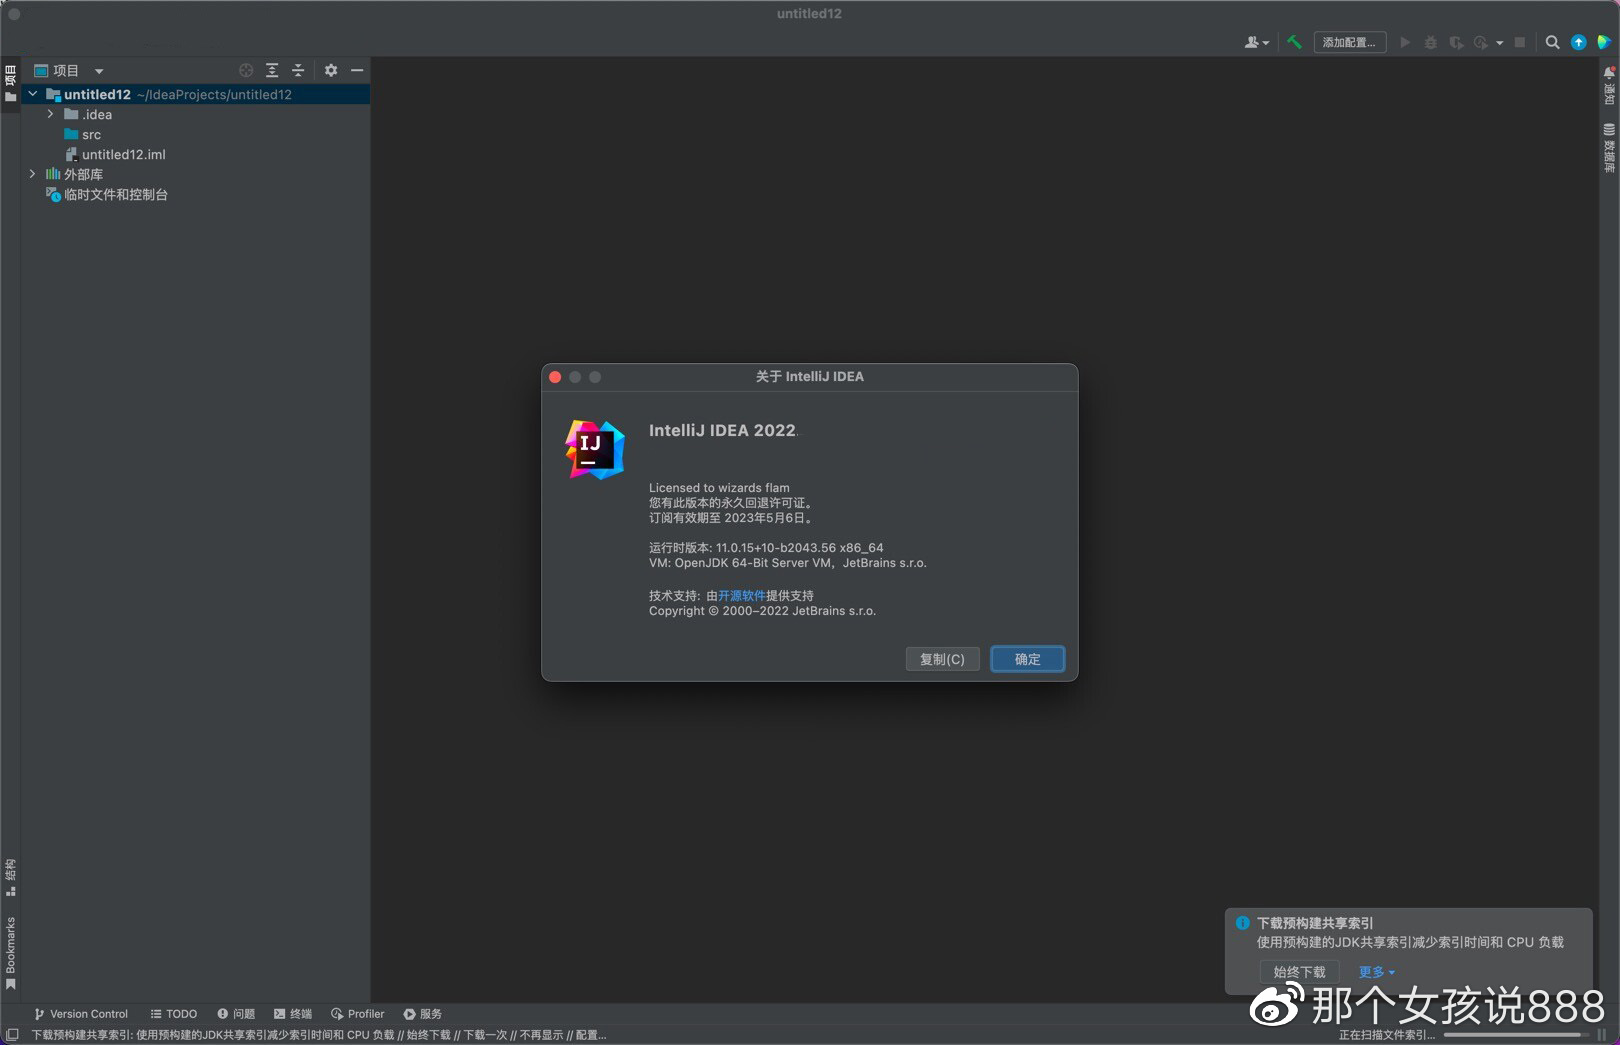The width and height of the screenshot is (1620, 1045).
Task: Open the 结构 structure side tab
Action: coord(10,877)
